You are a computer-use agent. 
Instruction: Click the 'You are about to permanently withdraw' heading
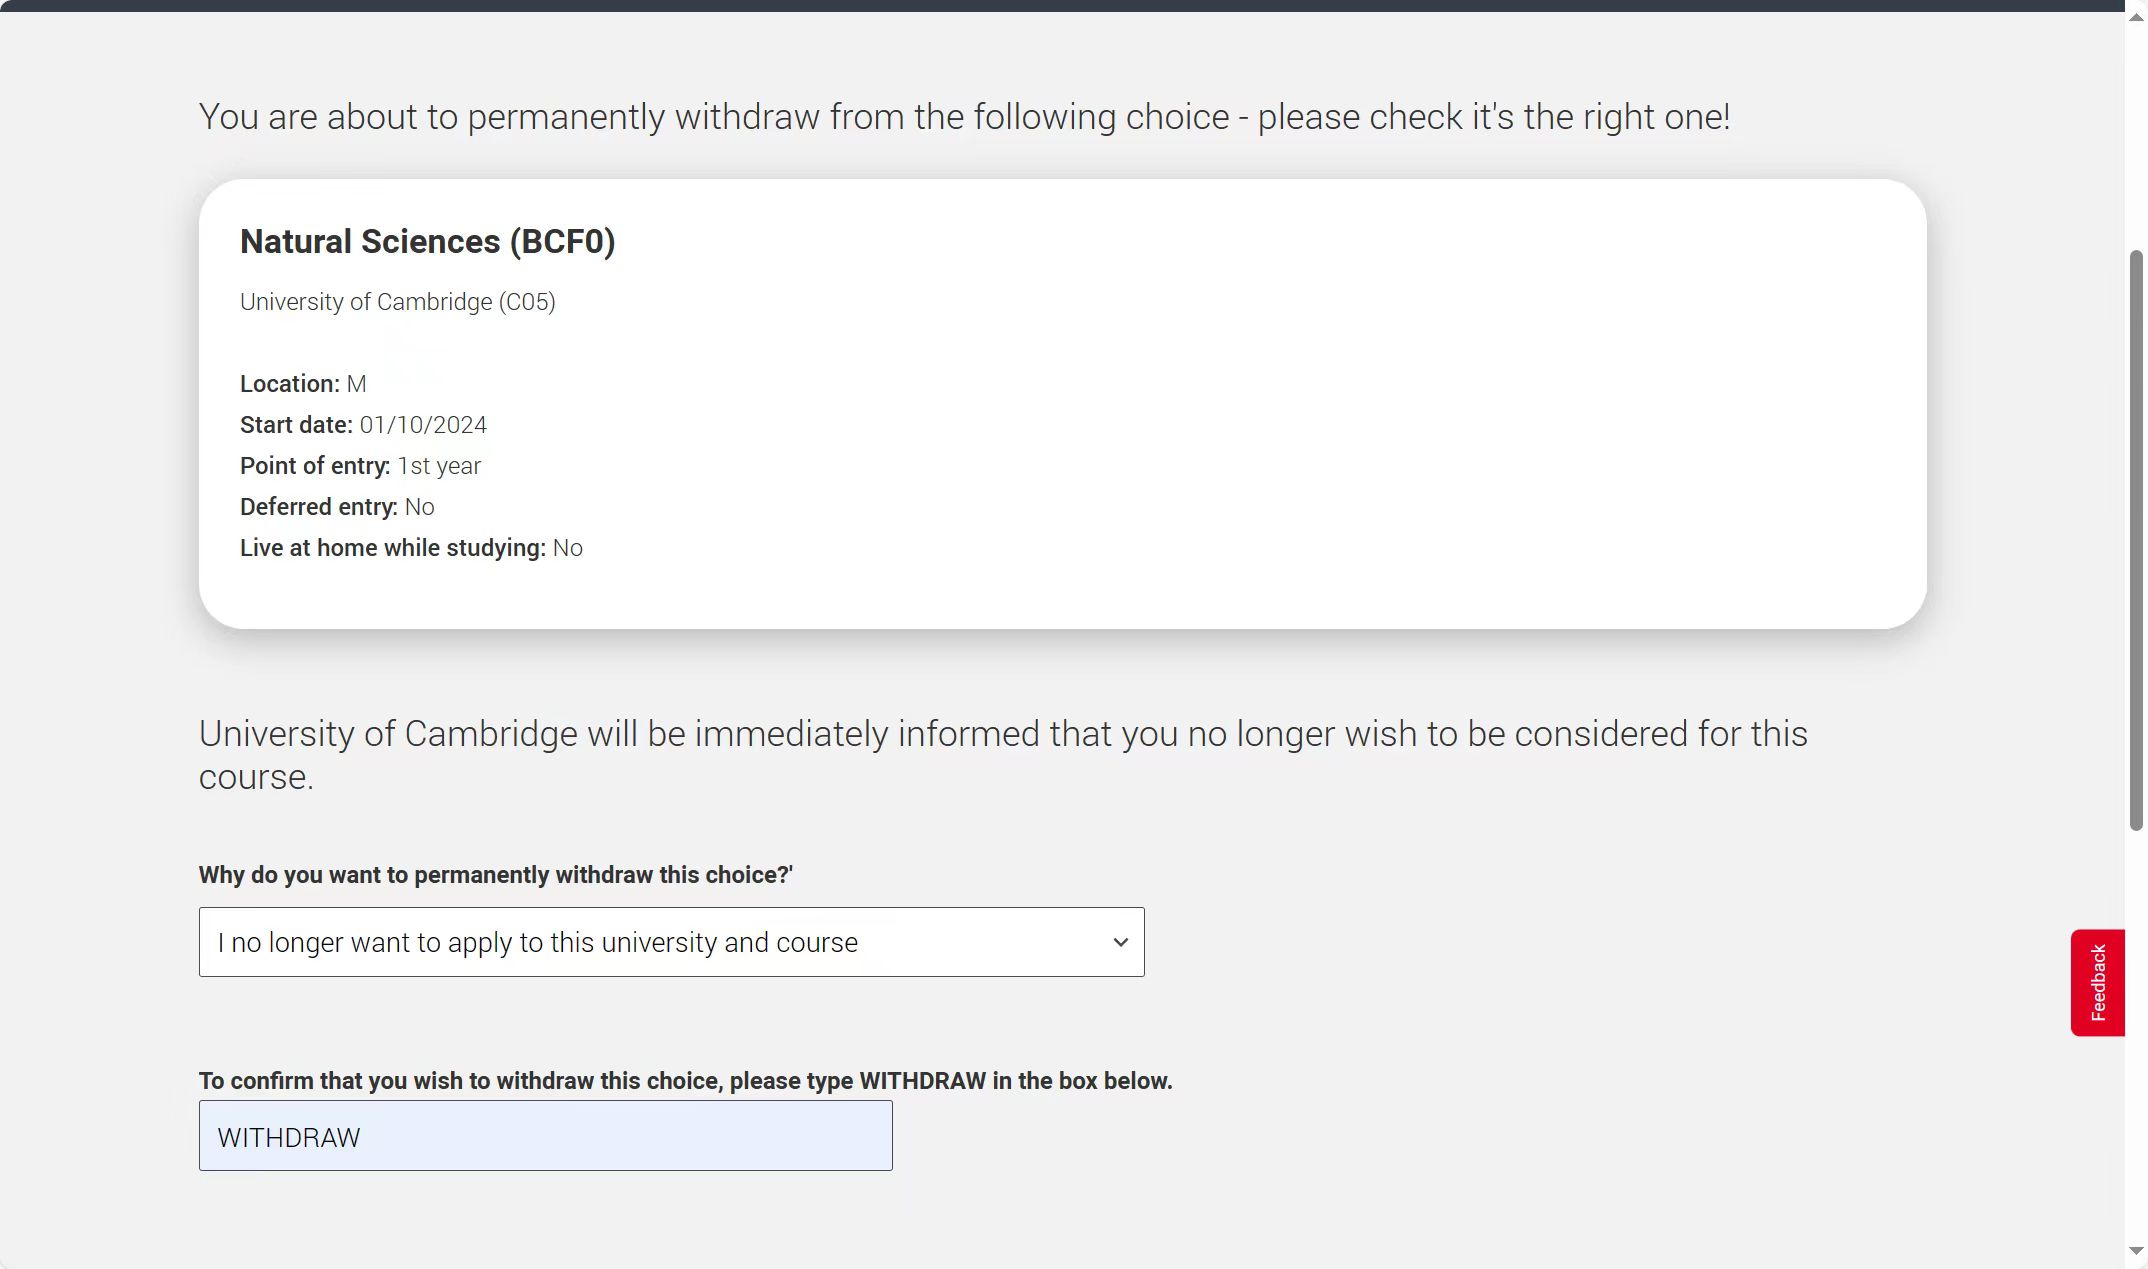[x=964, y=117]
